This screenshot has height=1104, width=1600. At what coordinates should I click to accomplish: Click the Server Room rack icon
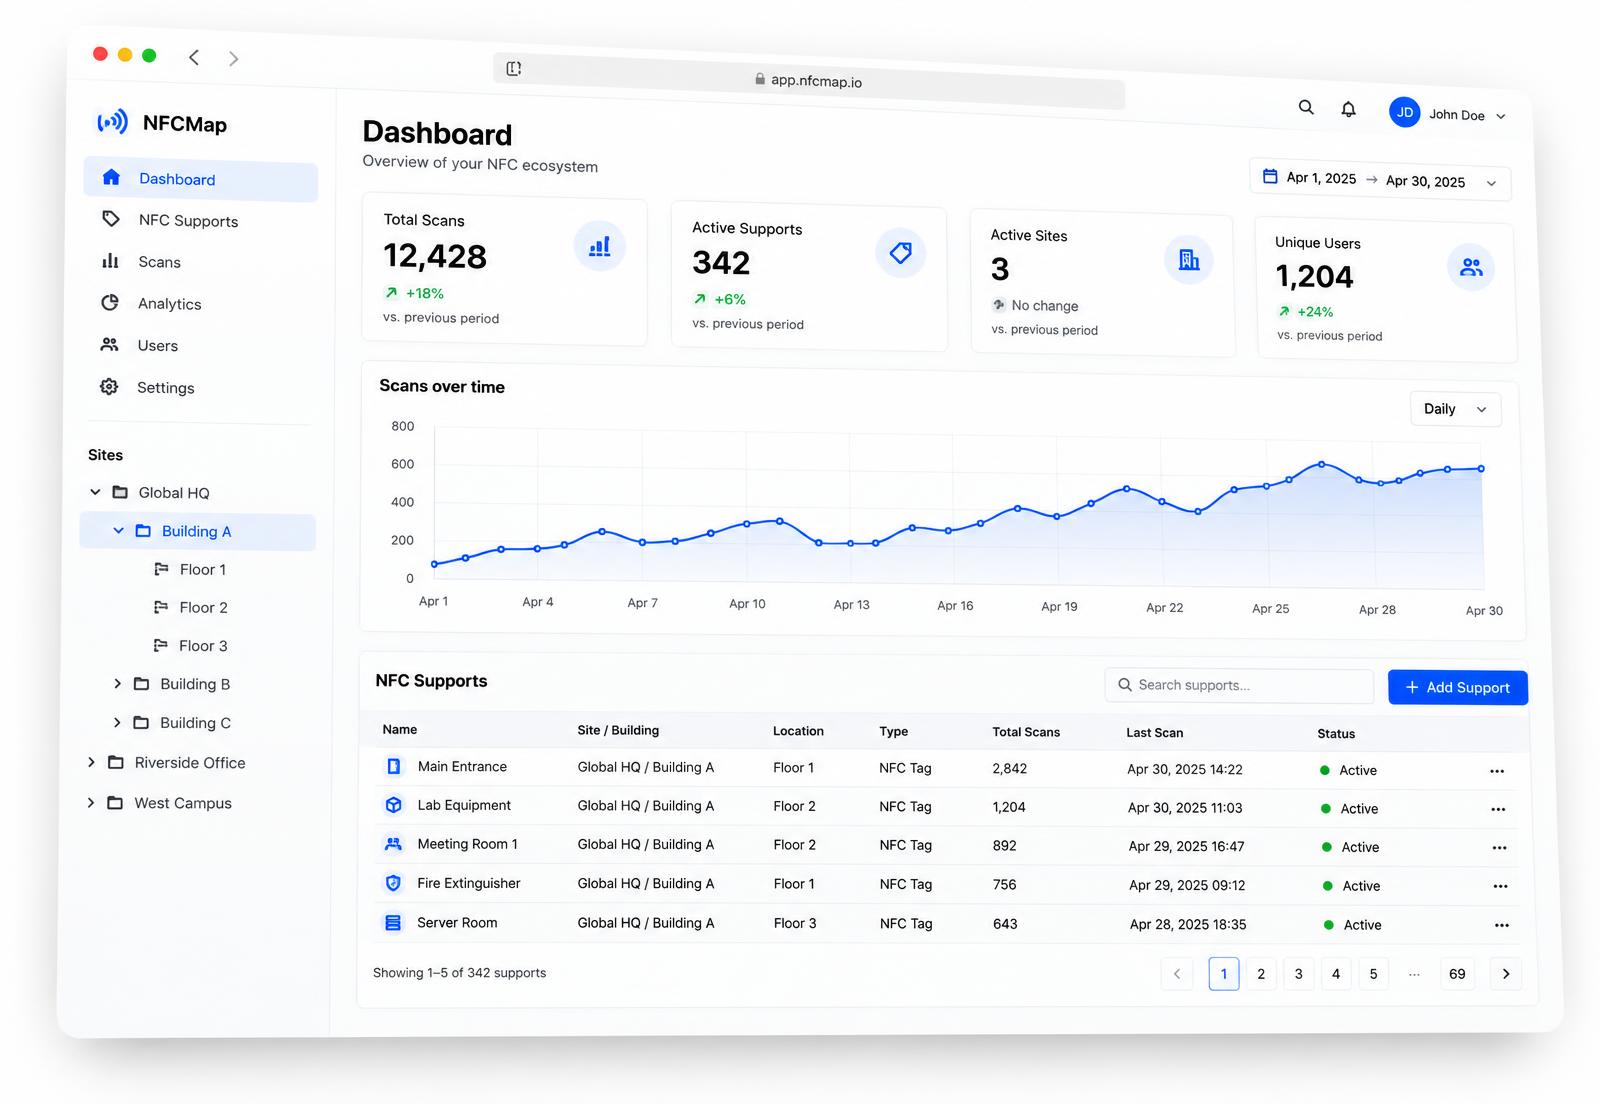point(393,922)
